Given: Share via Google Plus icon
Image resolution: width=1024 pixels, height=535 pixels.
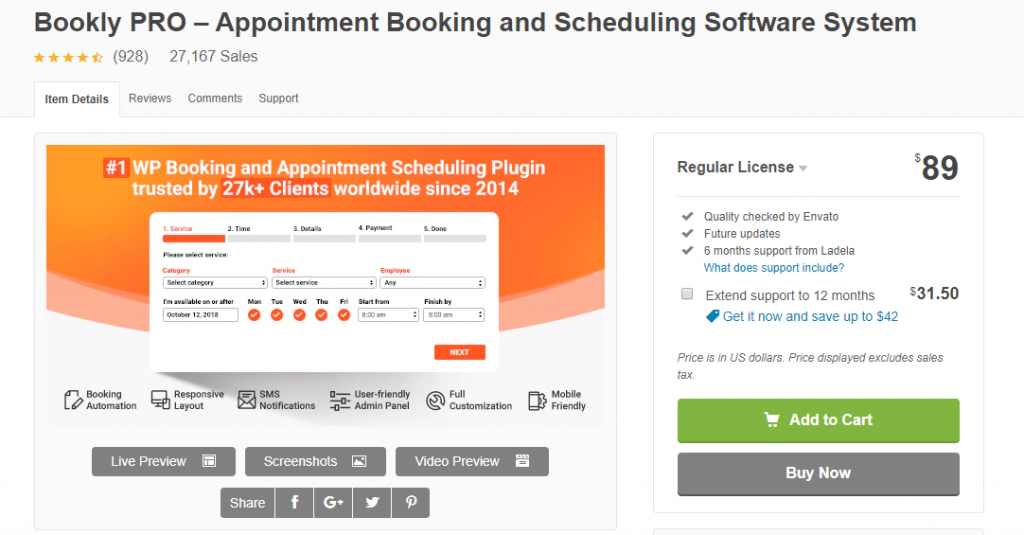Looking at the screenshot, I should [333, 503].
